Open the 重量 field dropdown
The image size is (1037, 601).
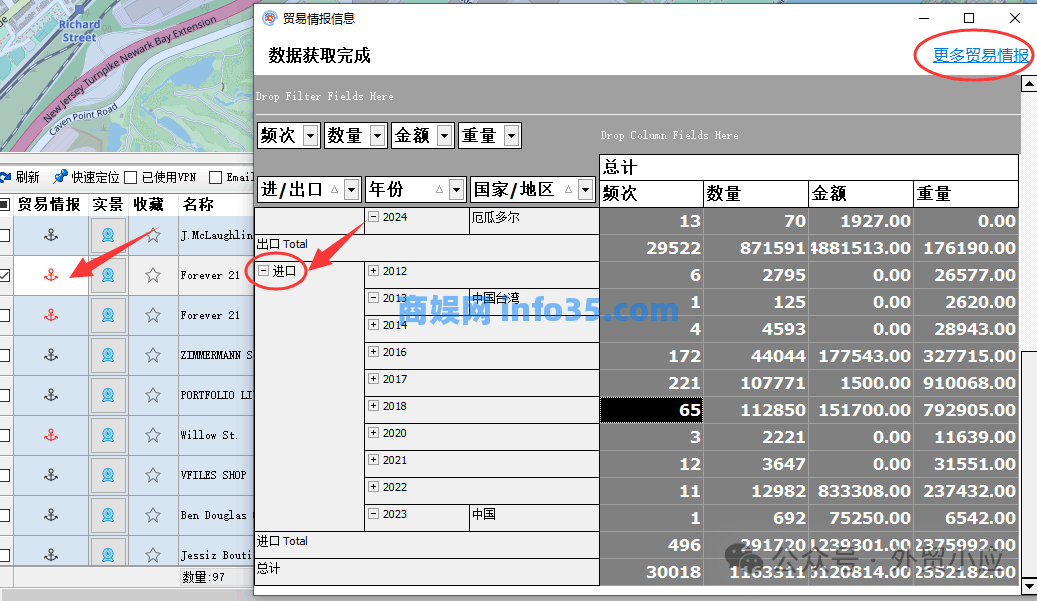click(x=511, y=136)
